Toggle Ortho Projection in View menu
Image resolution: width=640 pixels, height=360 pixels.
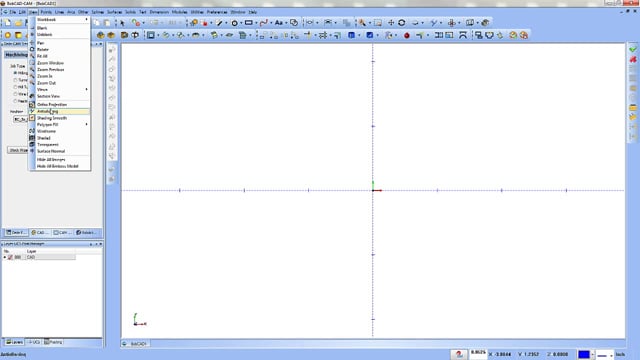60,104
